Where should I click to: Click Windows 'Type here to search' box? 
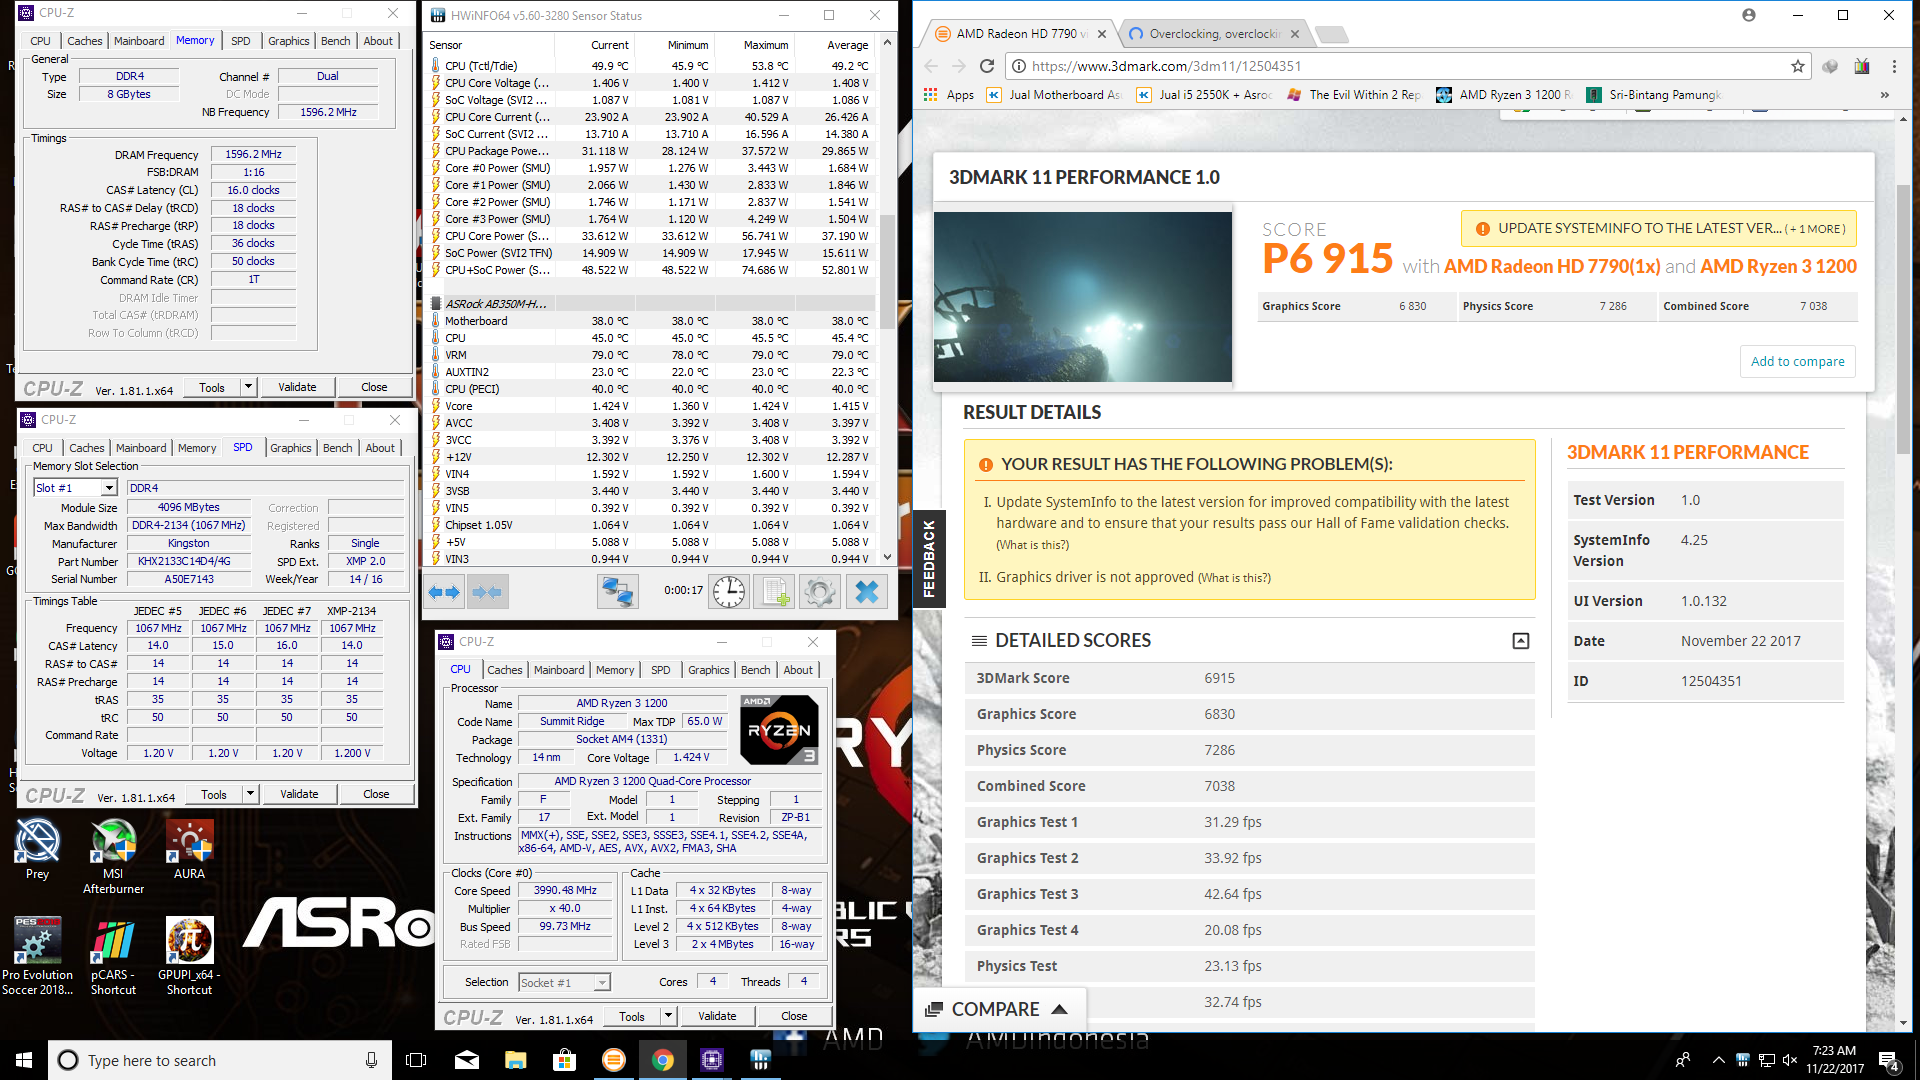218,1060
